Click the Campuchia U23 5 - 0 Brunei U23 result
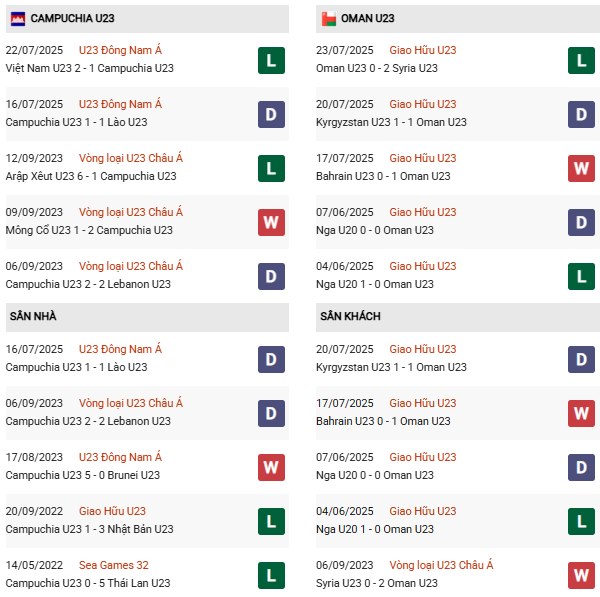 coord(83,476)
